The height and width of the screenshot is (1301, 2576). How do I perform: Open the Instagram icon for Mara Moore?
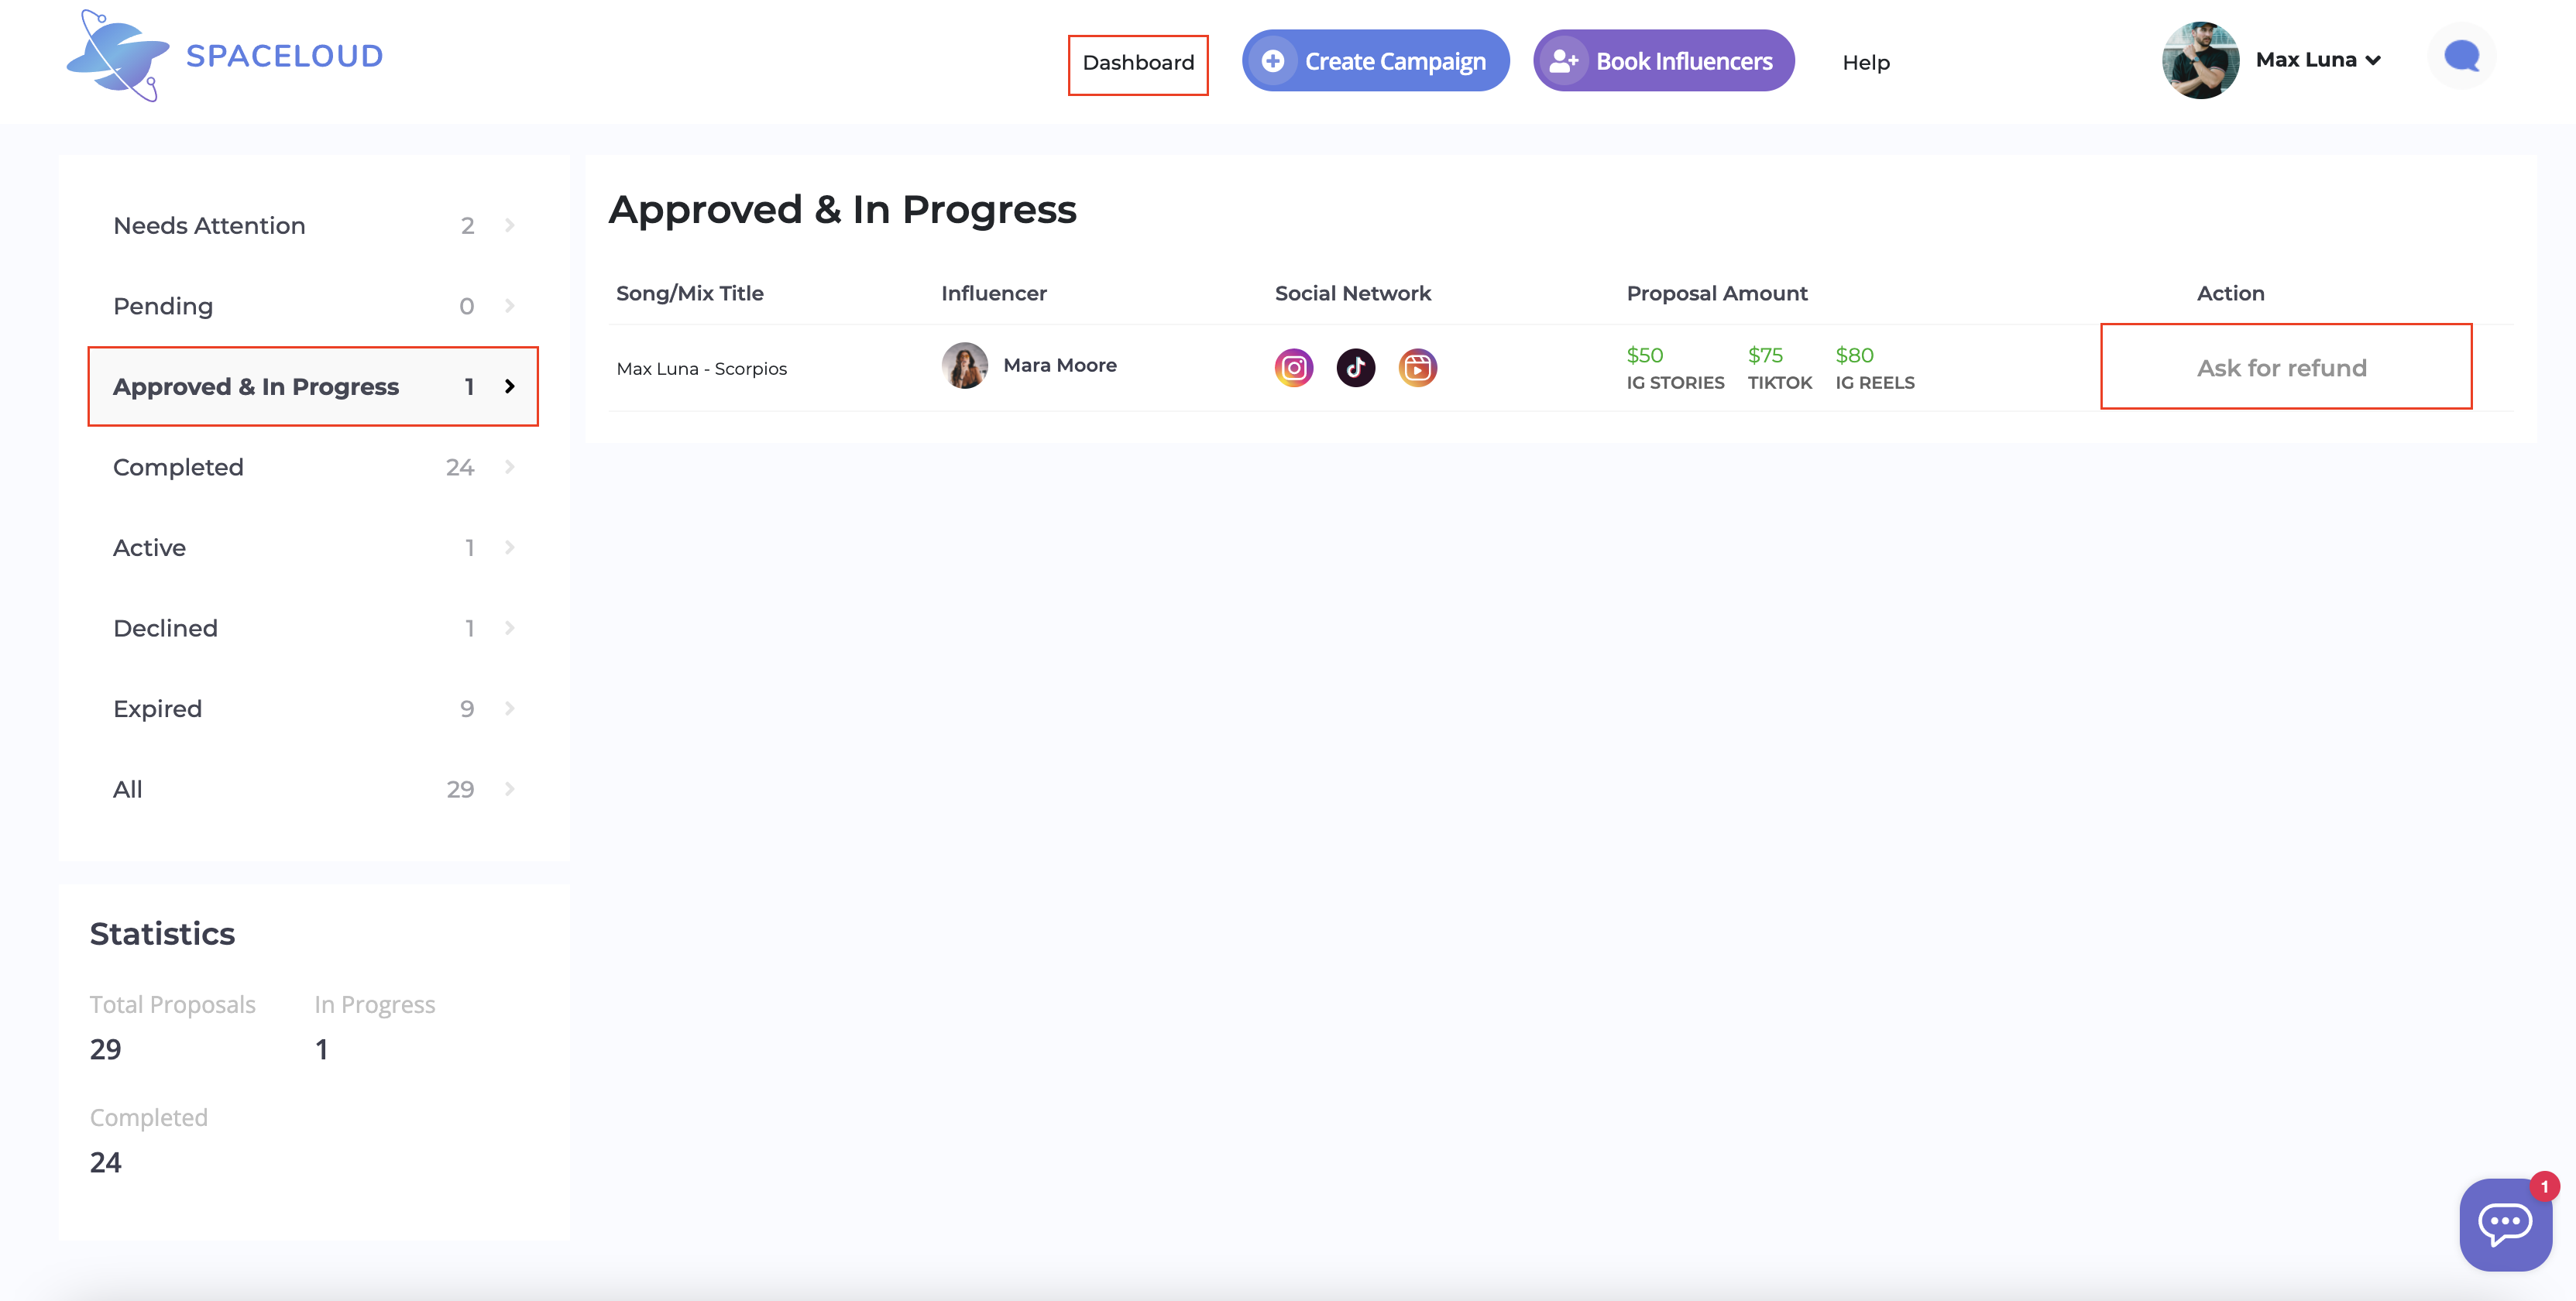pos(1293,368)
